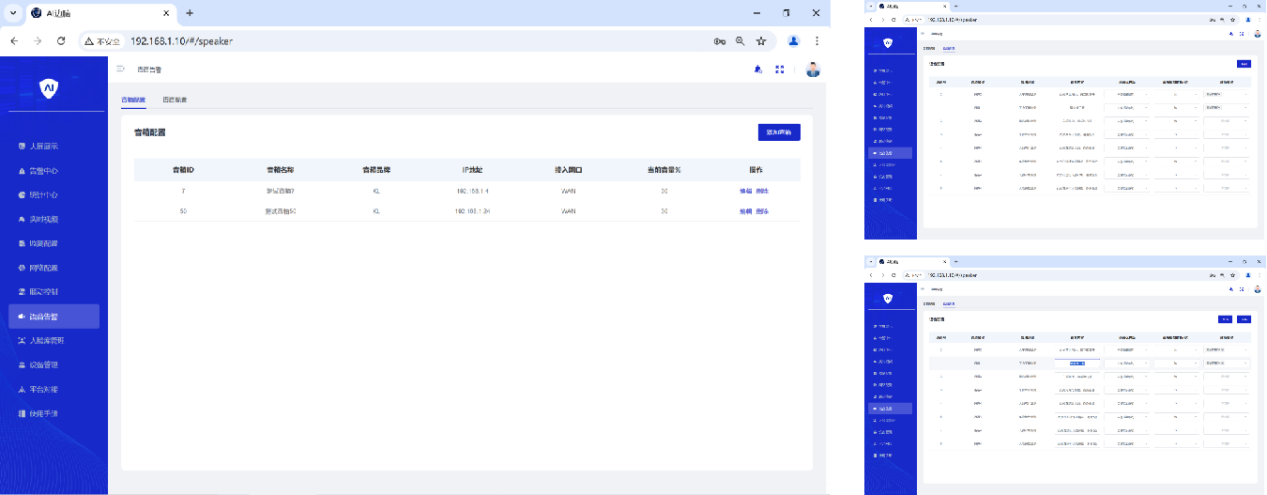Open 告警中心 in the large window sidebar

pos(44,171)
